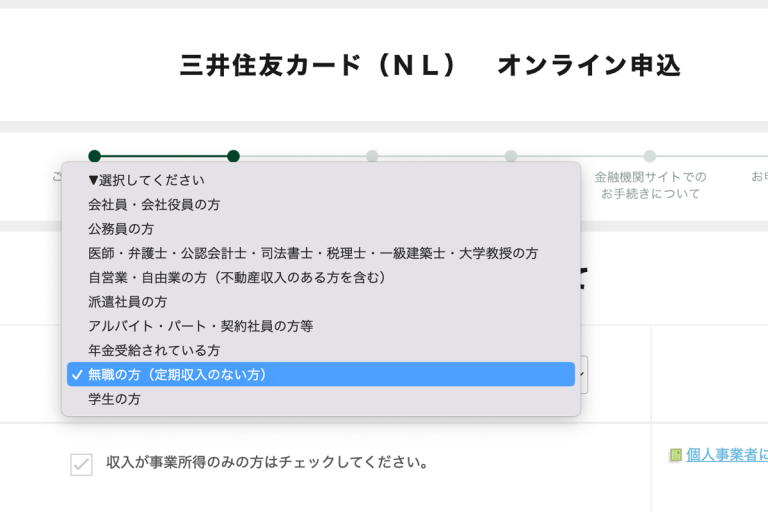Image resolution: width=768 pixels, height=512 pixels.
Task: Click the green book icon beside 個人事業者
Action: point(675,455)
